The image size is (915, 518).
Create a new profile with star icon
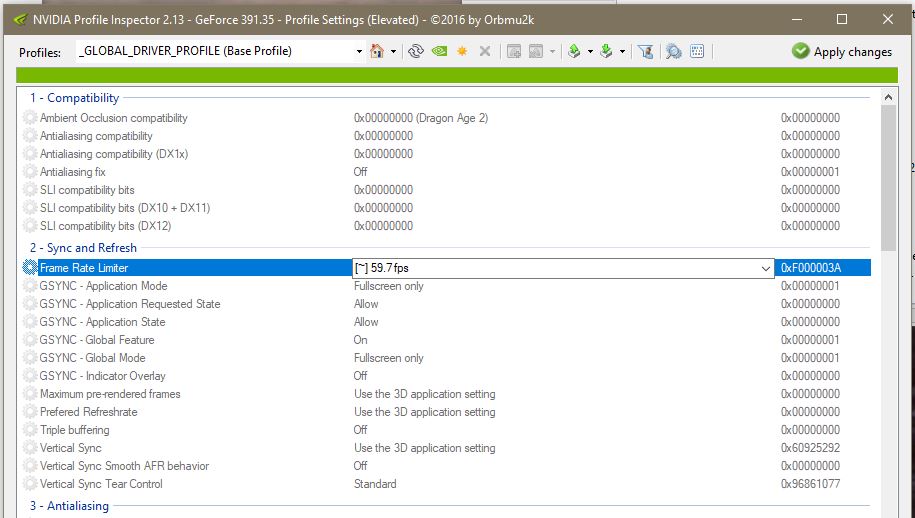point(462,51)
